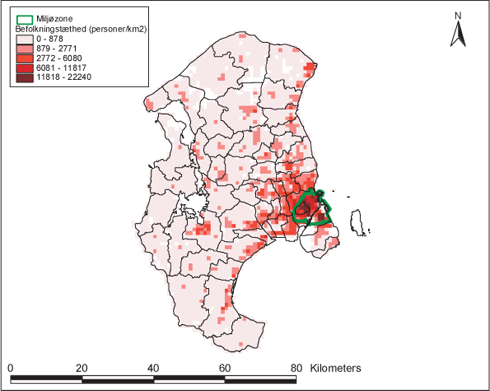
Task: Select the 11818 - 22240 color swatch
Action: [x=25, y=78]
